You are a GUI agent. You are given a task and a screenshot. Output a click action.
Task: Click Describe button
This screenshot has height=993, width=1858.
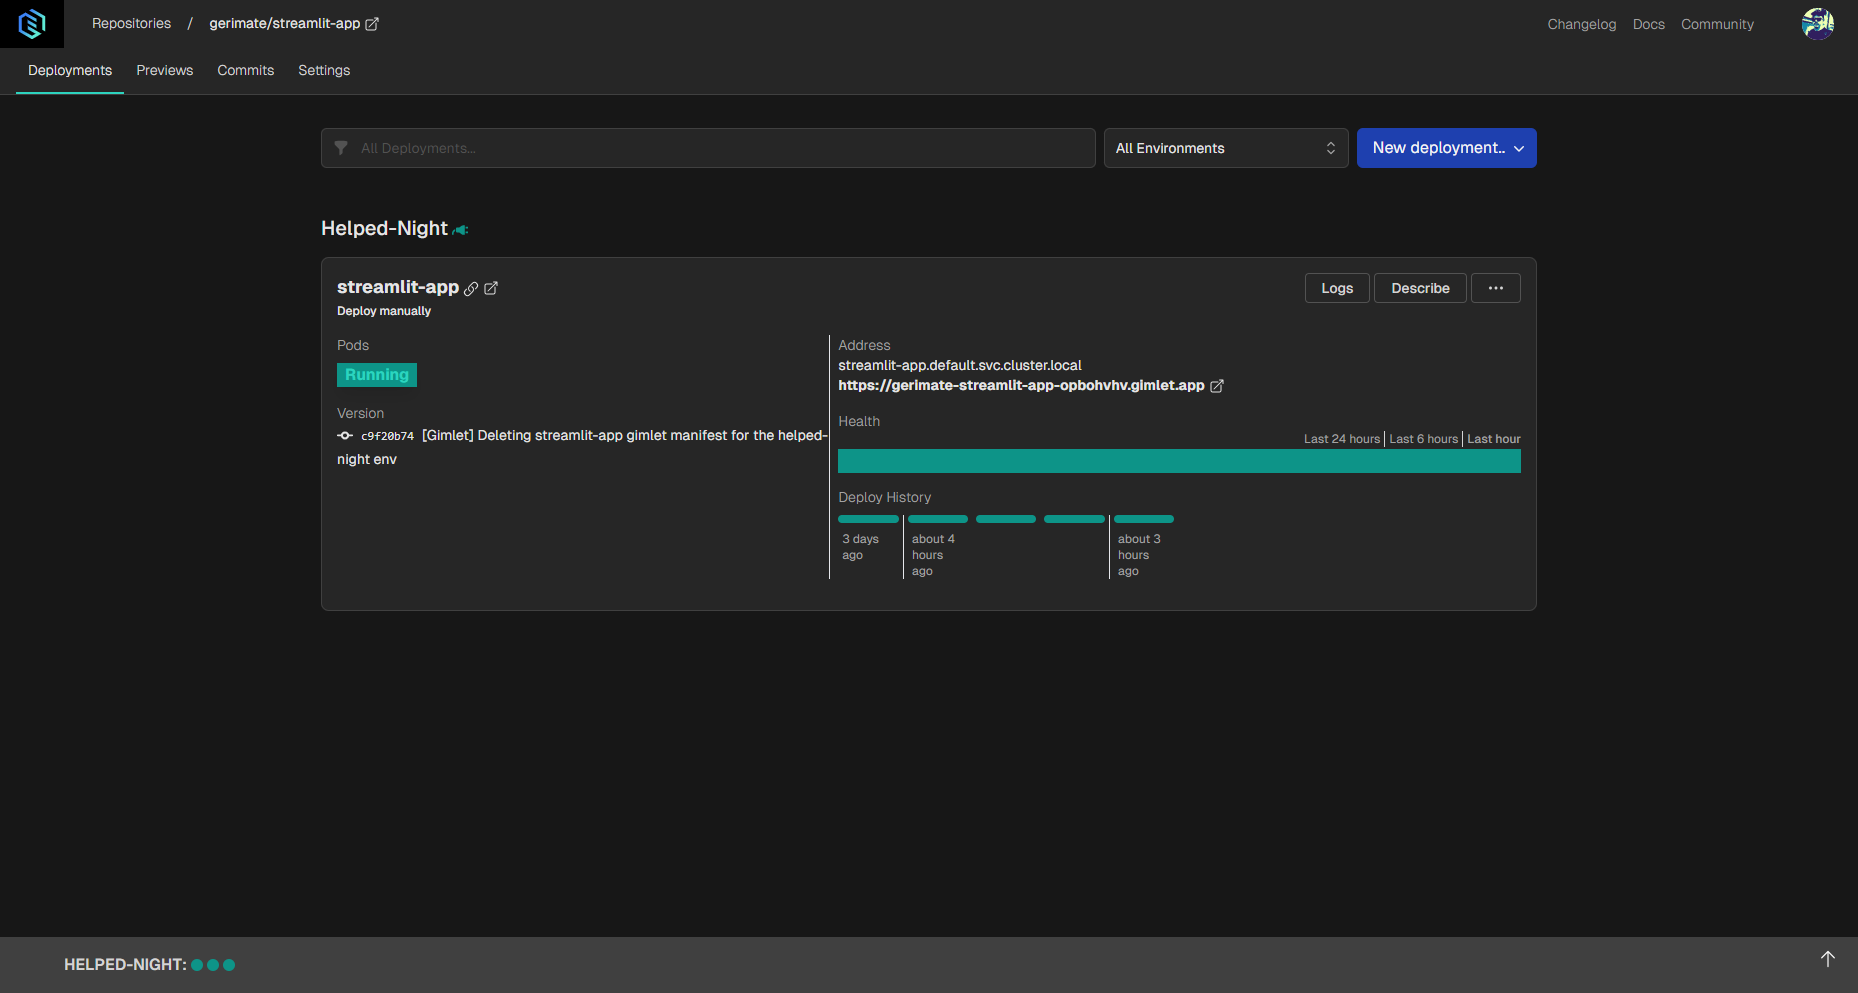click(1420, 288)
